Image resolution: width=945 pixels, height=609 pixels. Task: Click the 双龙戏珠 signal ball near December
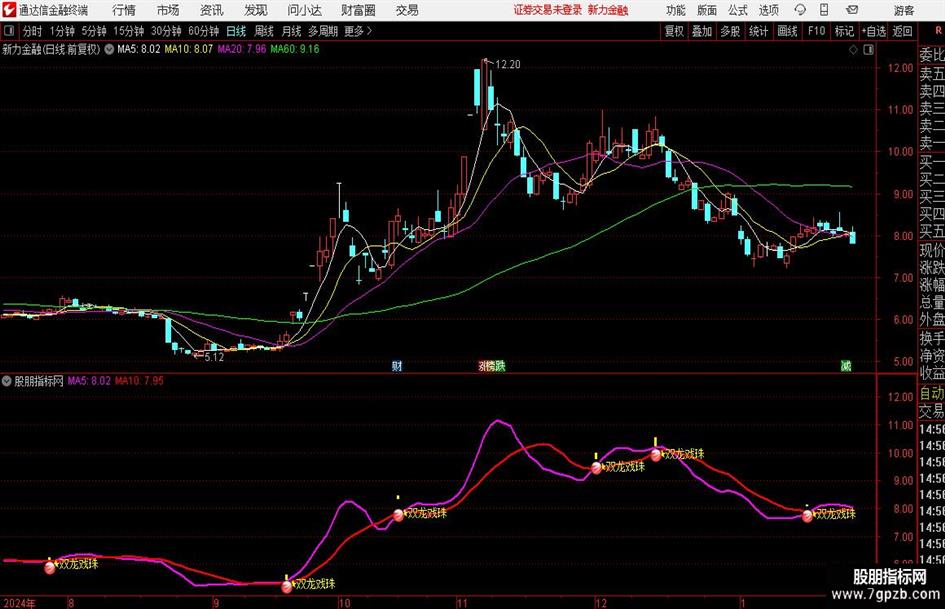coord(597,467)
